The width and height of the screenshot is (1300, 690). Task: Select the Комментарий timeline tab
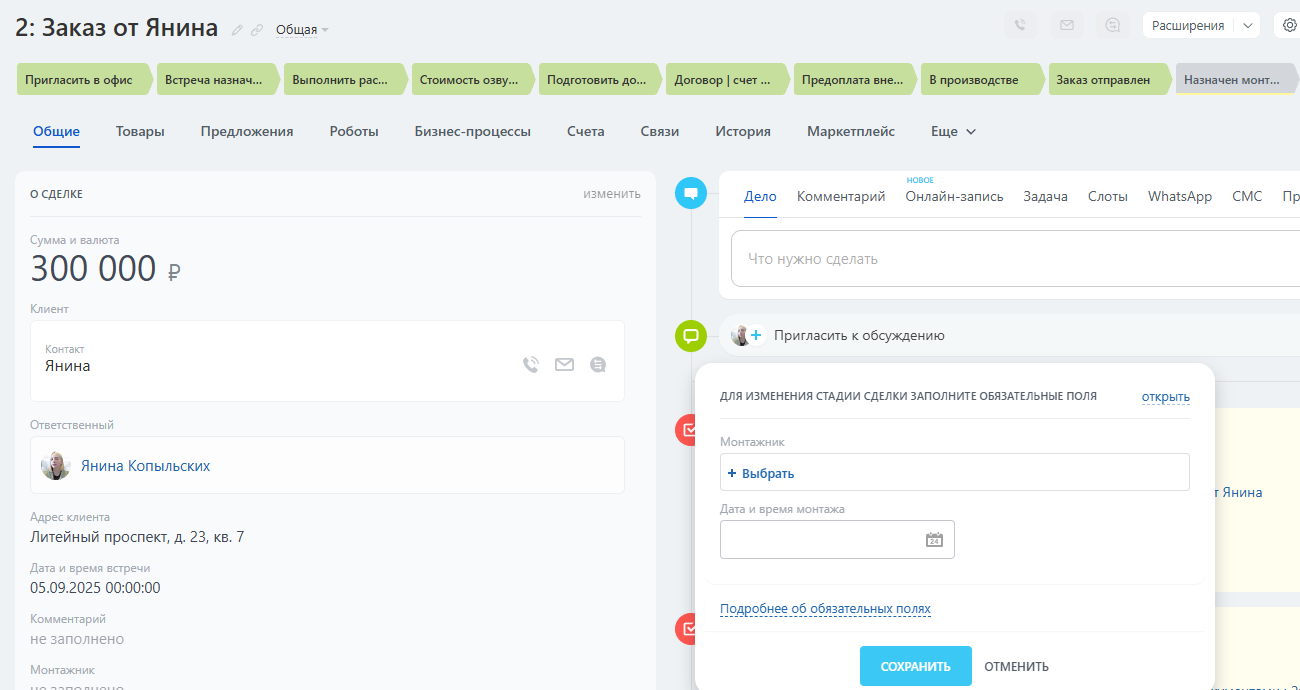(841, 196)
